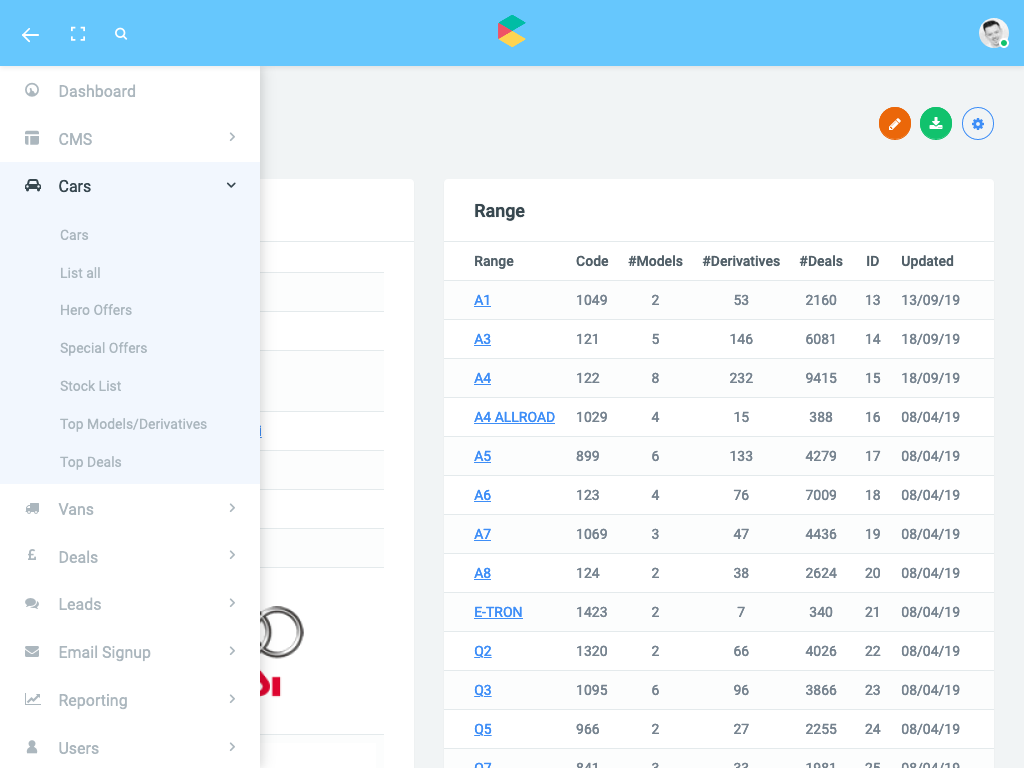Click the user avatar in the top right
Viewport: 1024px width, 768px height.
pos(993,33)
